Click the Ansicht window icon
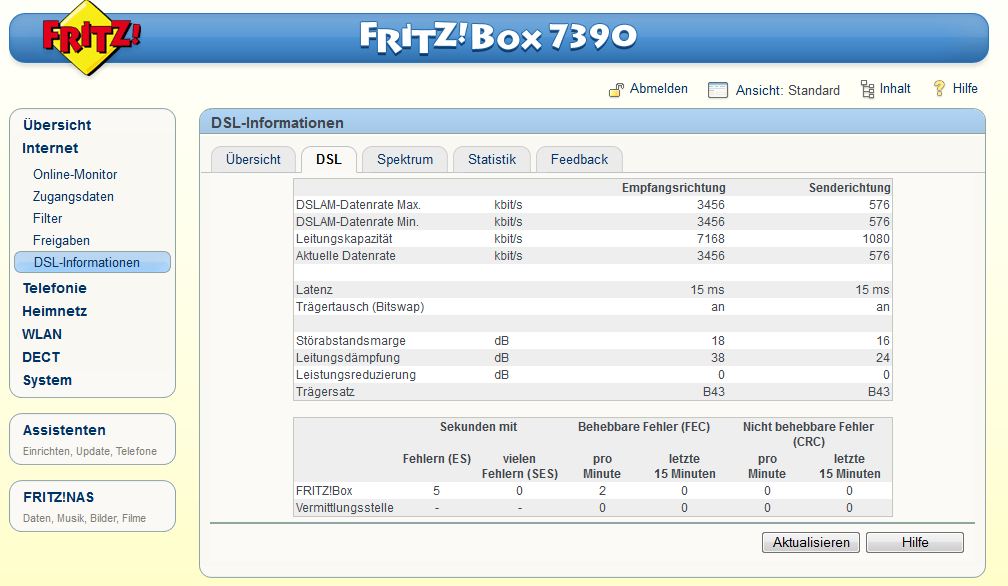1008x586 pixels. [717, 90]
